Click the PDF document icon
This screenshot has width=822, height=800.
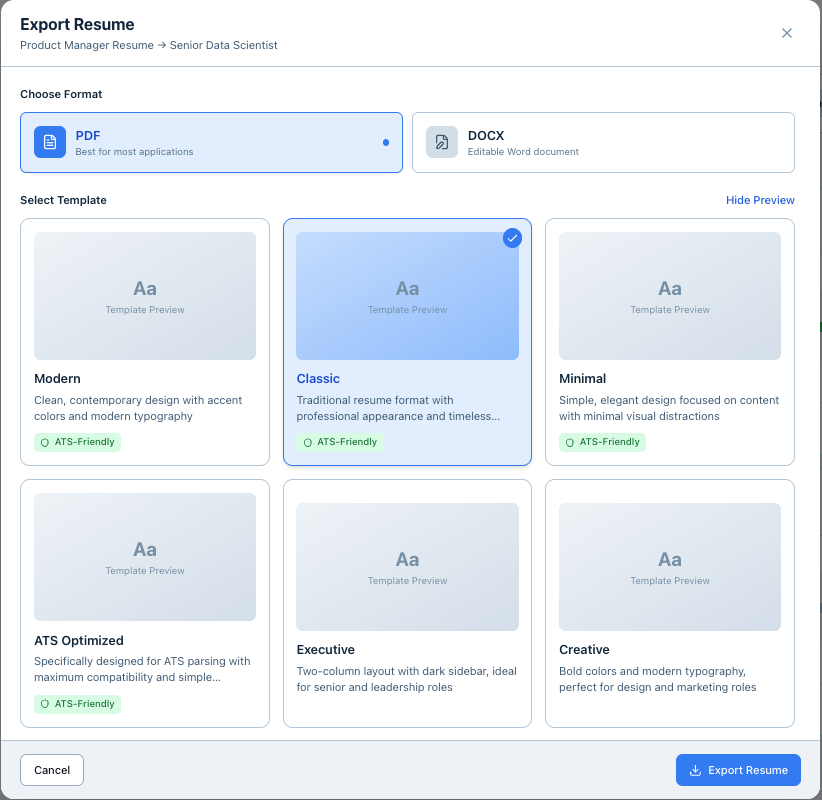coord(50,142)
